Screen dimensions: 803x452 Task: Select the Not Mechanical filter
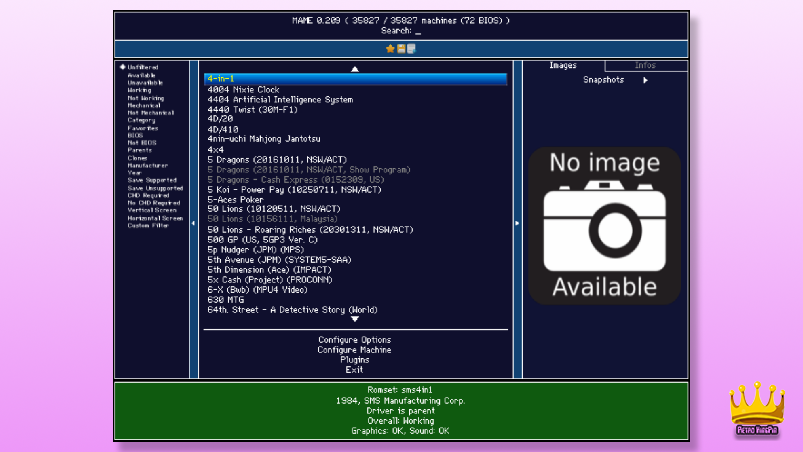[x=151, y=113]
